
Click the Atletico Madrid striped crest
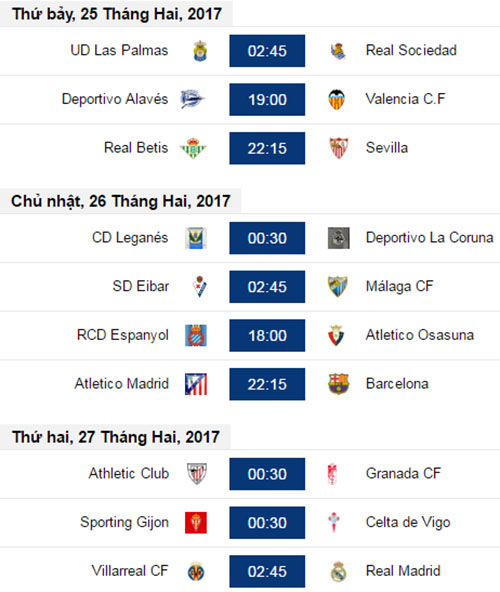coord(196,384)
